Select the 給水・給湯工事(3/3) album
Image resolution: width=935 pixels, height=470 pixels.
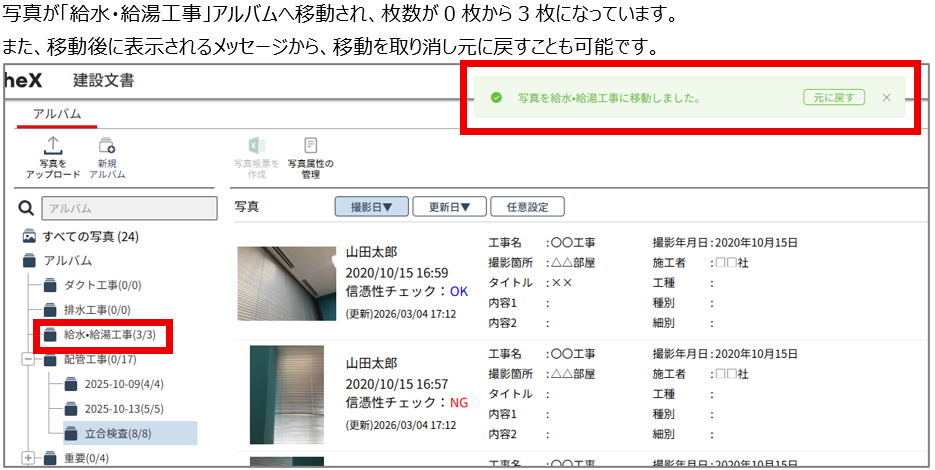(x=109, y=335)
